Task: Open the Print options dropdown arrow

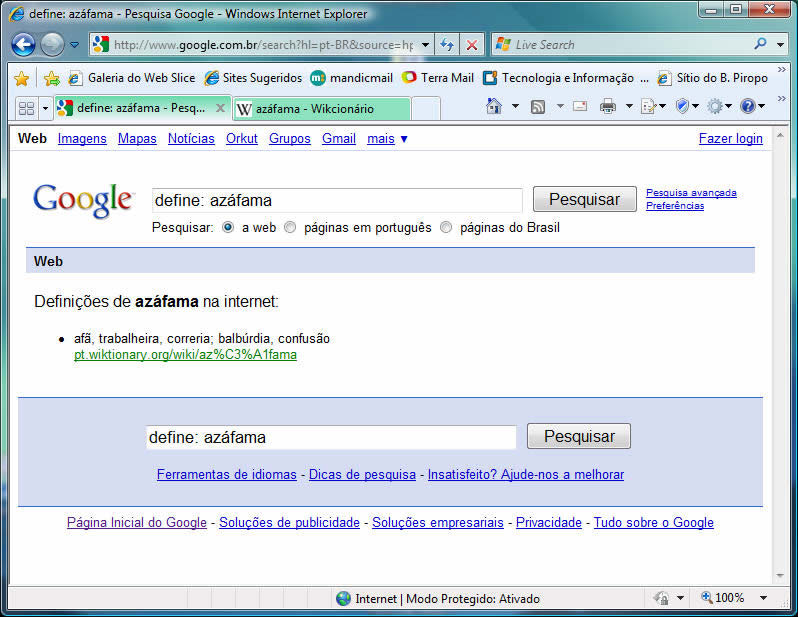Action: click(x=629, y=106)
